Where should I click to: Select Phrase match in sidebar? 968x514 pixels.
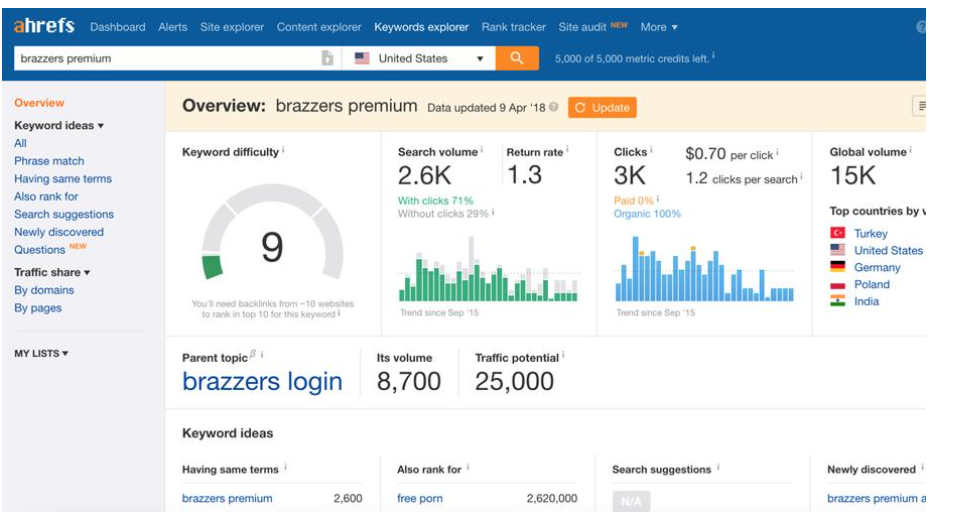click(x=49, y=161)
